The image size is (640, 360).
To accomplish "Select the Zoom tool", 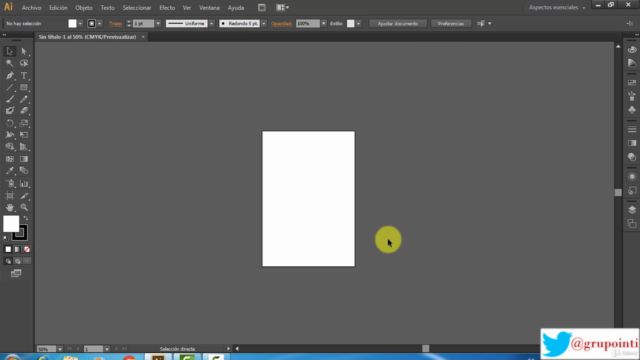I will [24, 207].
